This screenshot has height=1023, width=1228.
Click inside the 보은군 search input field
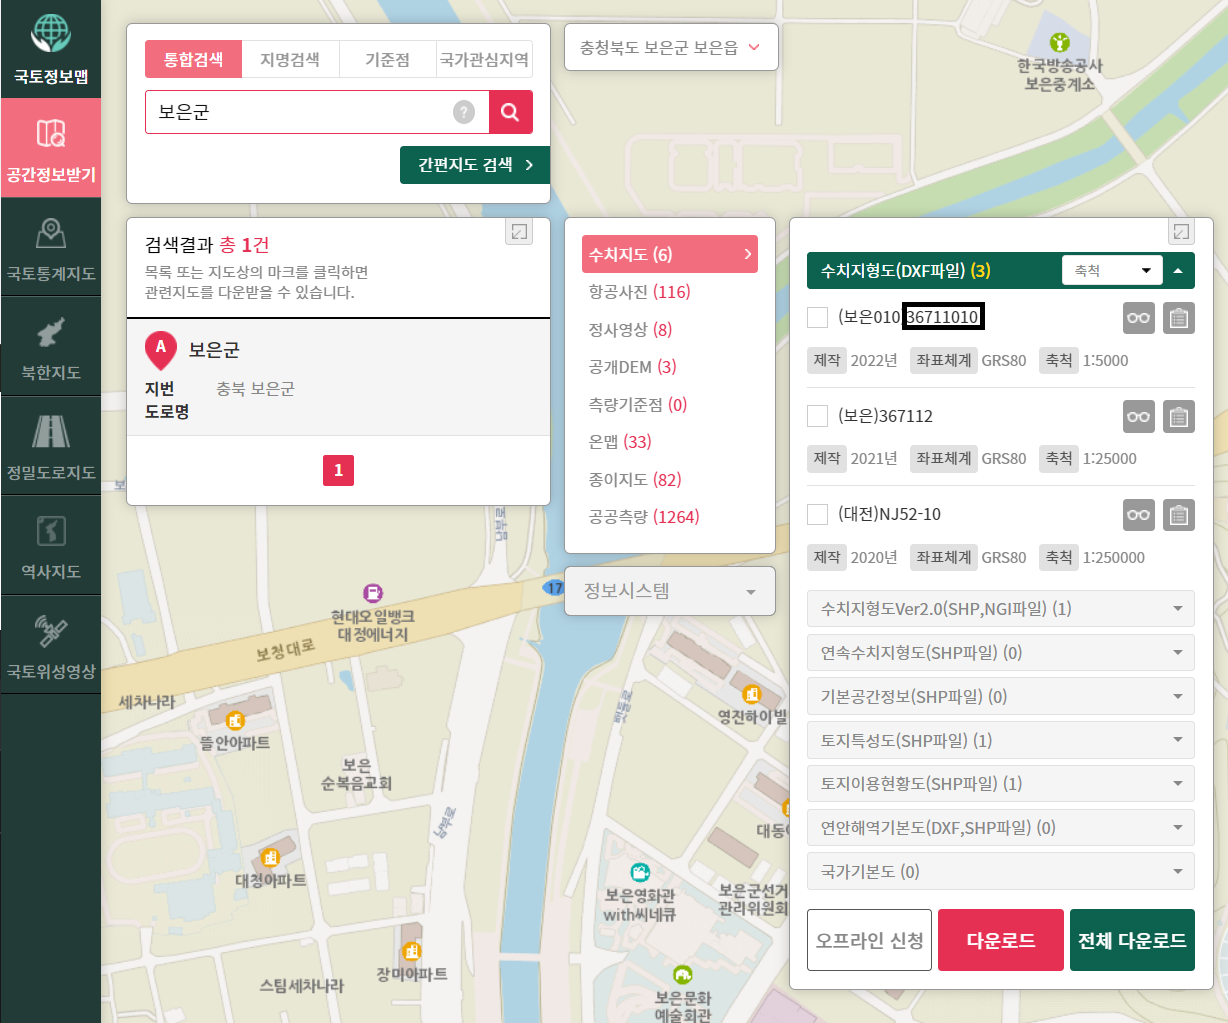(x=300, y=112)
